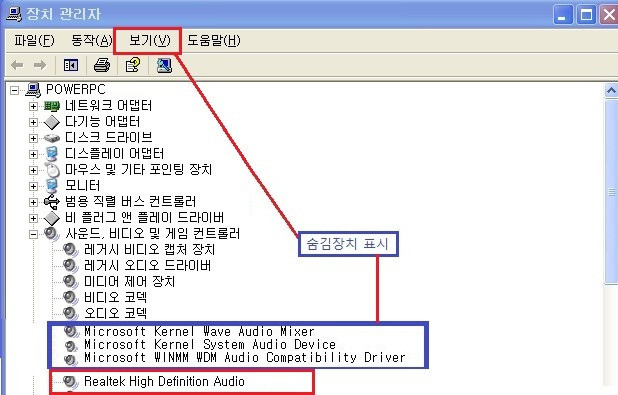Open the 파일(F) menu
The height and width of the screenshot is (395, 618).
(34, 40)
